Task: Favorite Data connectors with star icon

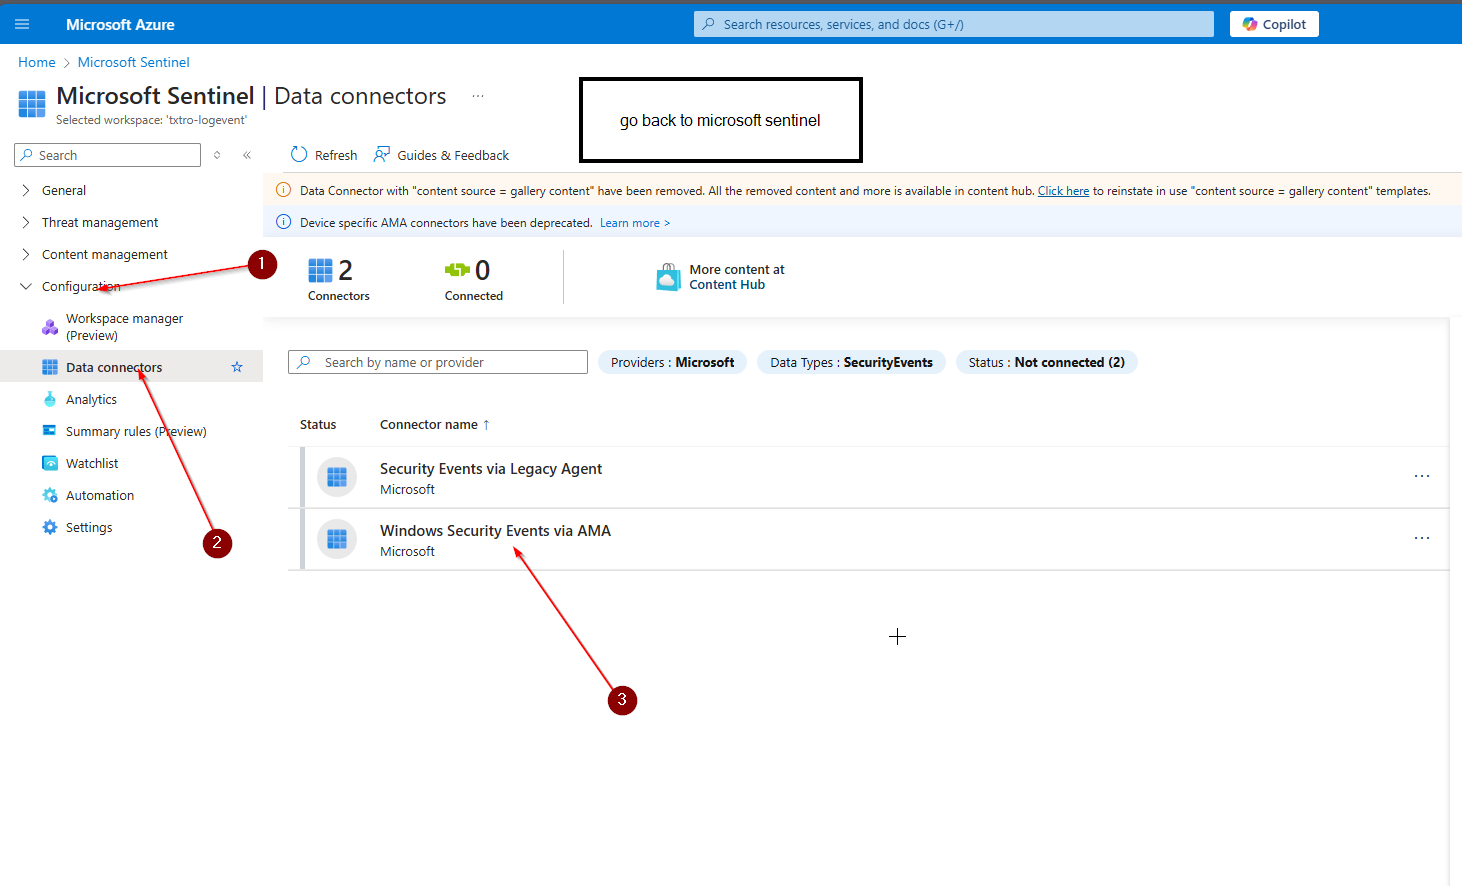Action: 237,367
